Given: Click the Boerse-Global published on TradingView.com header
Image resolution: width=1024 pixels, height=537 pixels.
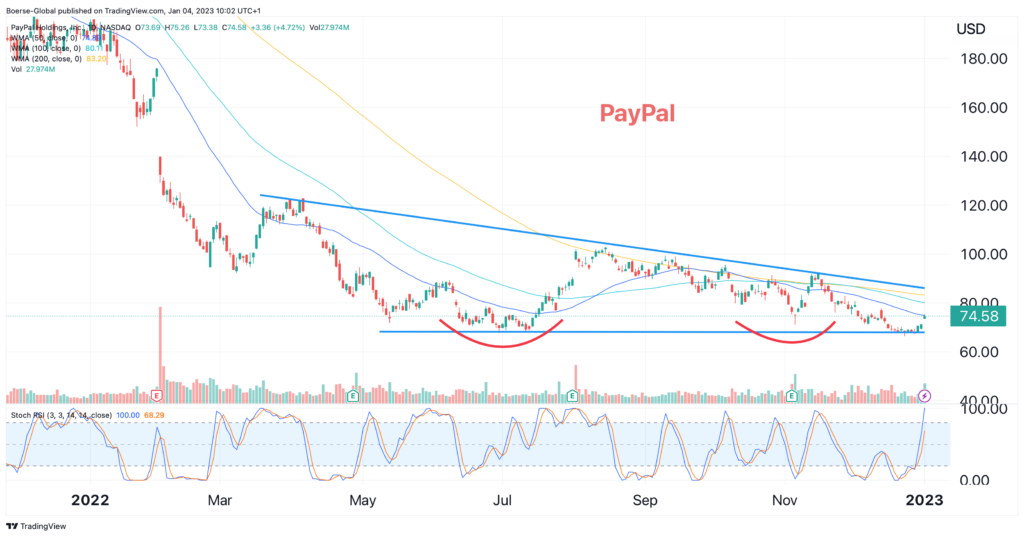Looking at the screenshot, I should (133, 10).
